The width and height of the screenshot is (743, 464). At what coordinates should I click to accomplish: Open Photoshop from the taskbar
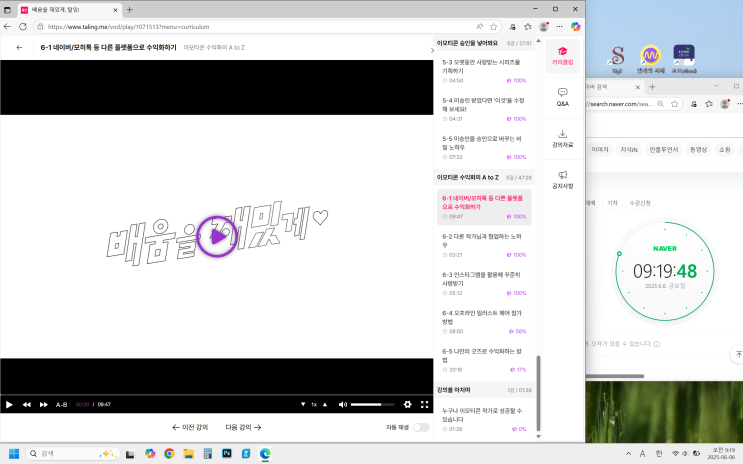(x=227, y=454)
